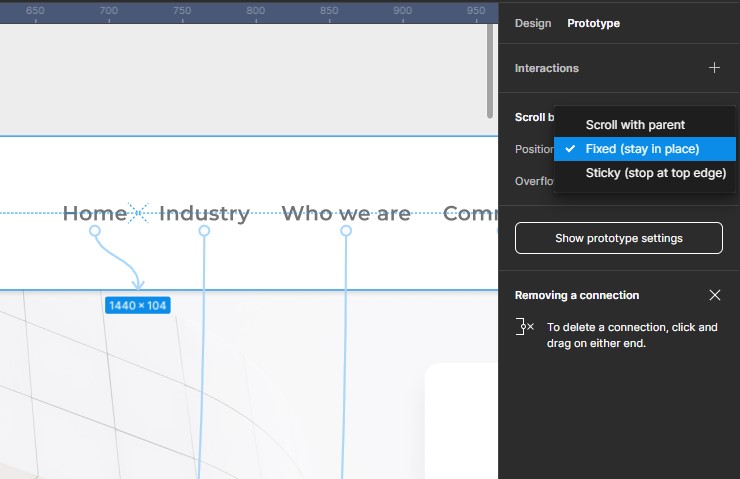Click the 1440 × 104 dimension label
The height and width of the screenshot is (479, 740).
tap(138, 305)
